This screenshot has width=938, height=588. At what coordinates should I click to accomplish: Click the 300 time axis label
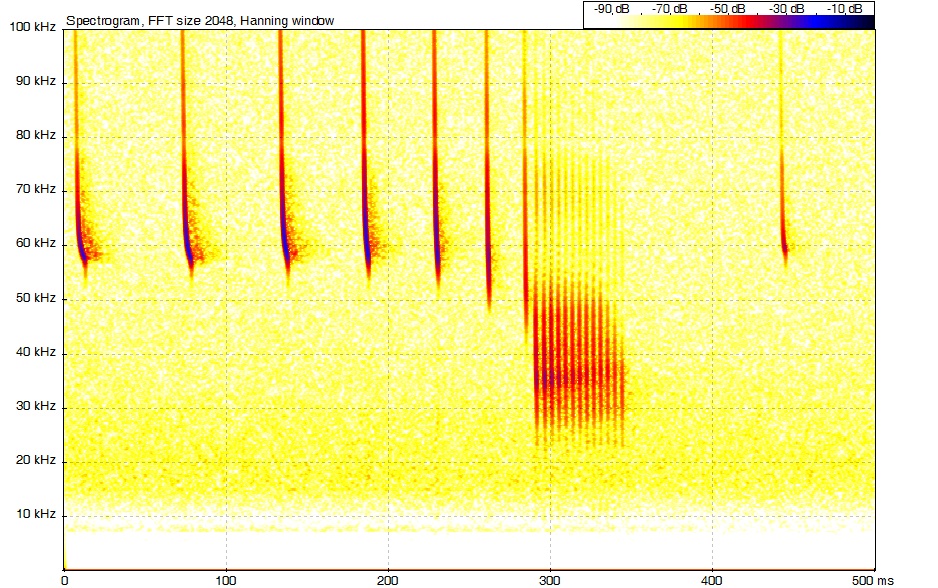click(550, 580)
